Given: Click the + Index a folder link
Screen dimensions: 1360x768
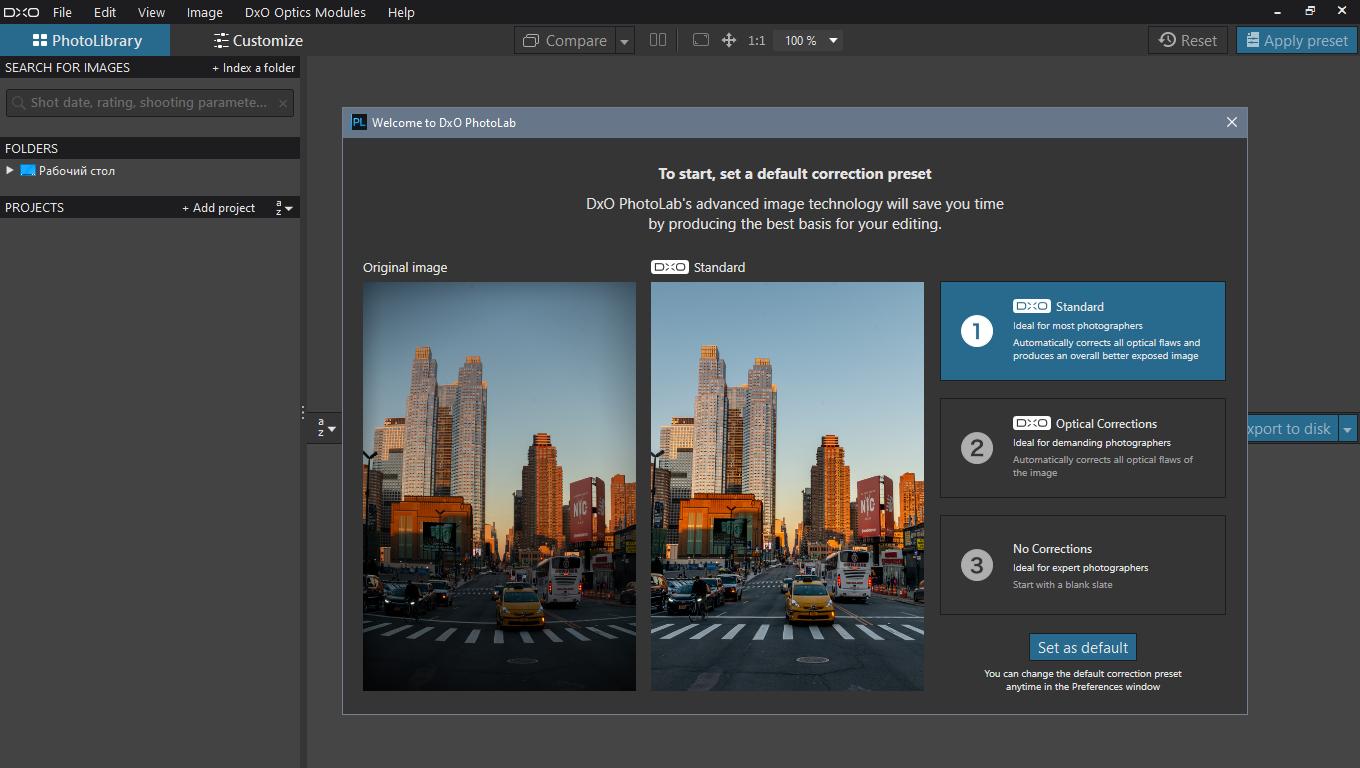Looking at the screenshot, I should pyautogui.click(x=253, y=68).
